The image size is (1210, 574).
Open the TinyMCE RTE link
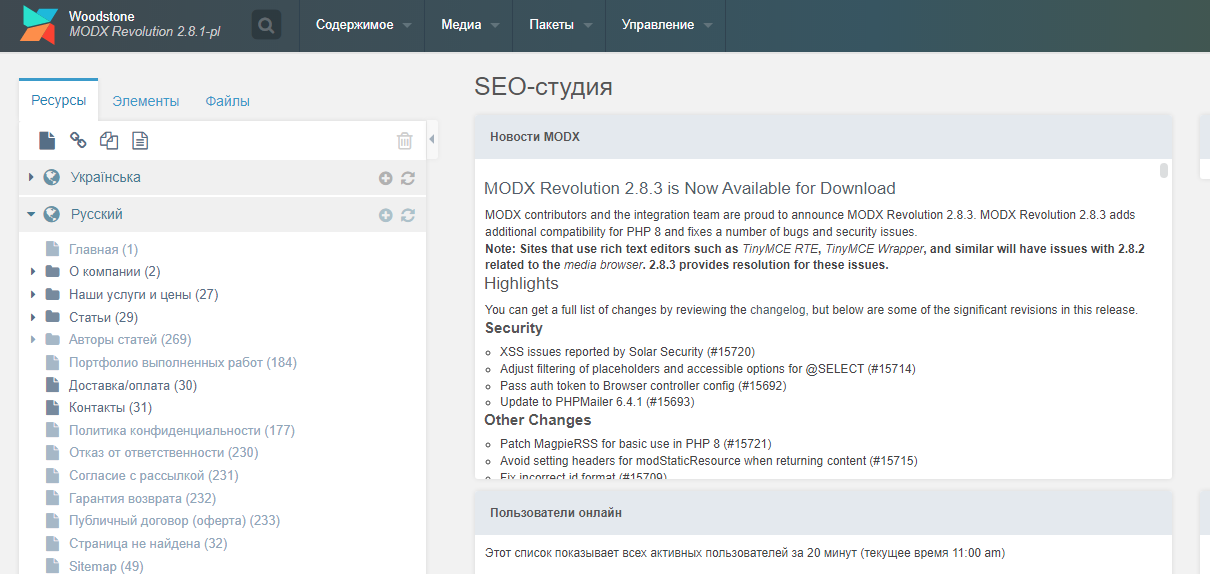click(781, 249)
